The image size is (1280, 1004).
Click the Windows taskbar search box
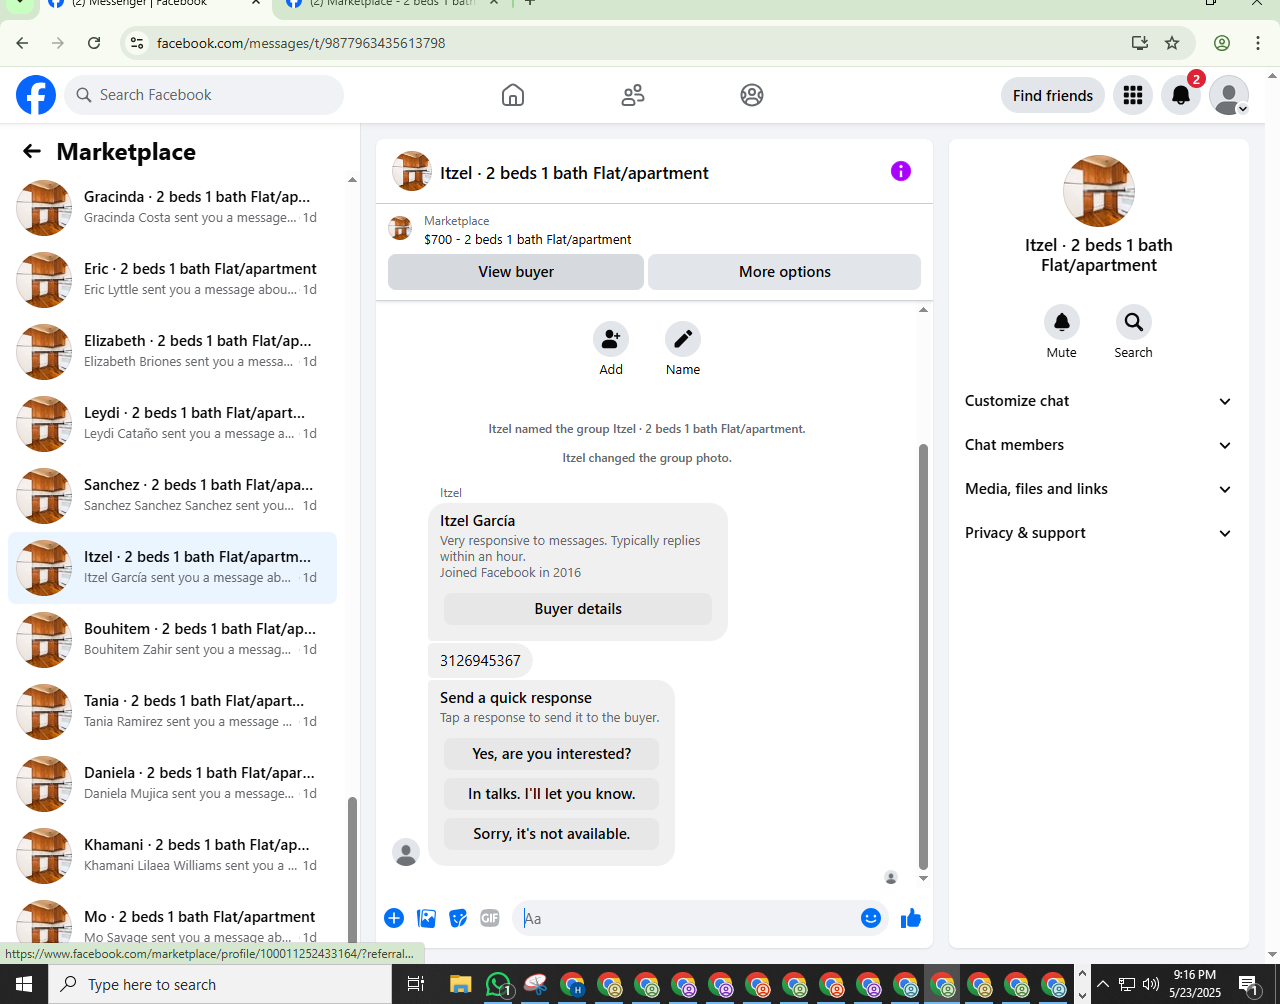tap(220, 984)
